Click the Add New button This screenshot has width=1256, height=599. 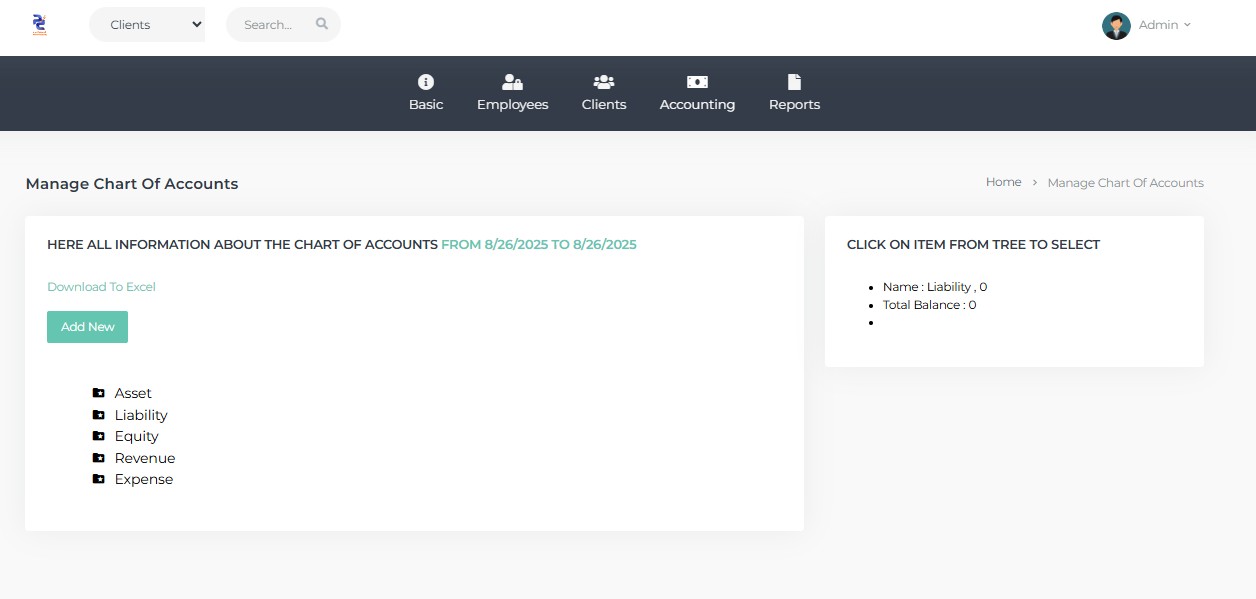point(87,326)
